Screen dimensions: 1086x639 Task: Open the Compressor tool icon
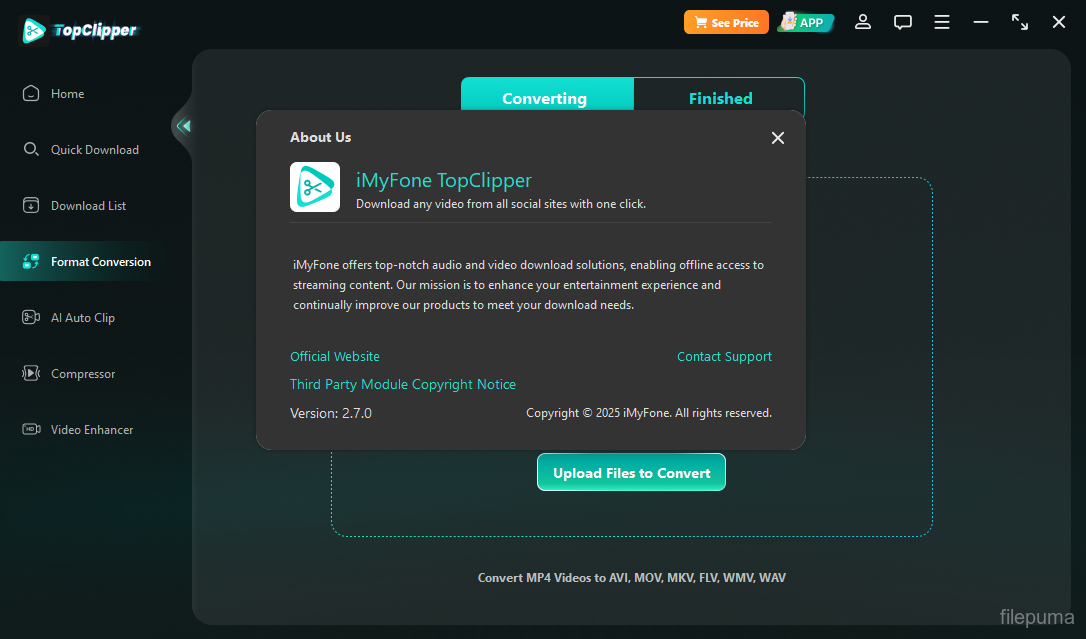[31, 374]
